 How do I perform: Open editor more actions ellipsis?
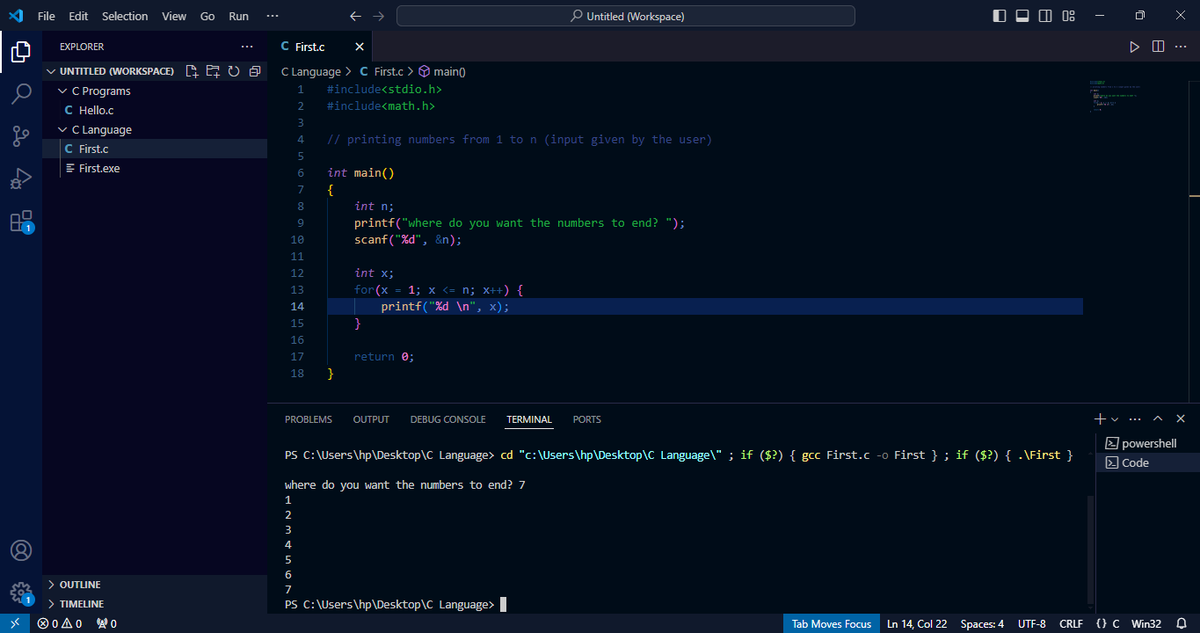click(x=1181, y=47)
